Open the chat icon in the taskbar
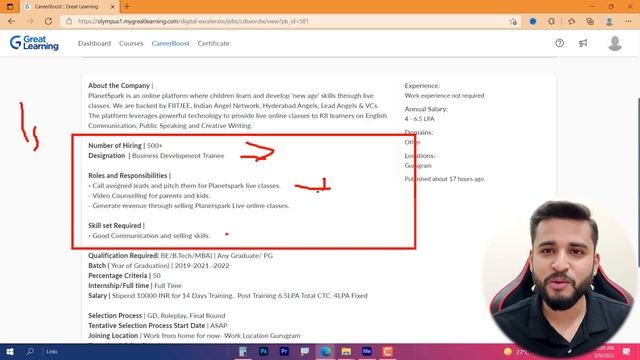 (304, 351)
